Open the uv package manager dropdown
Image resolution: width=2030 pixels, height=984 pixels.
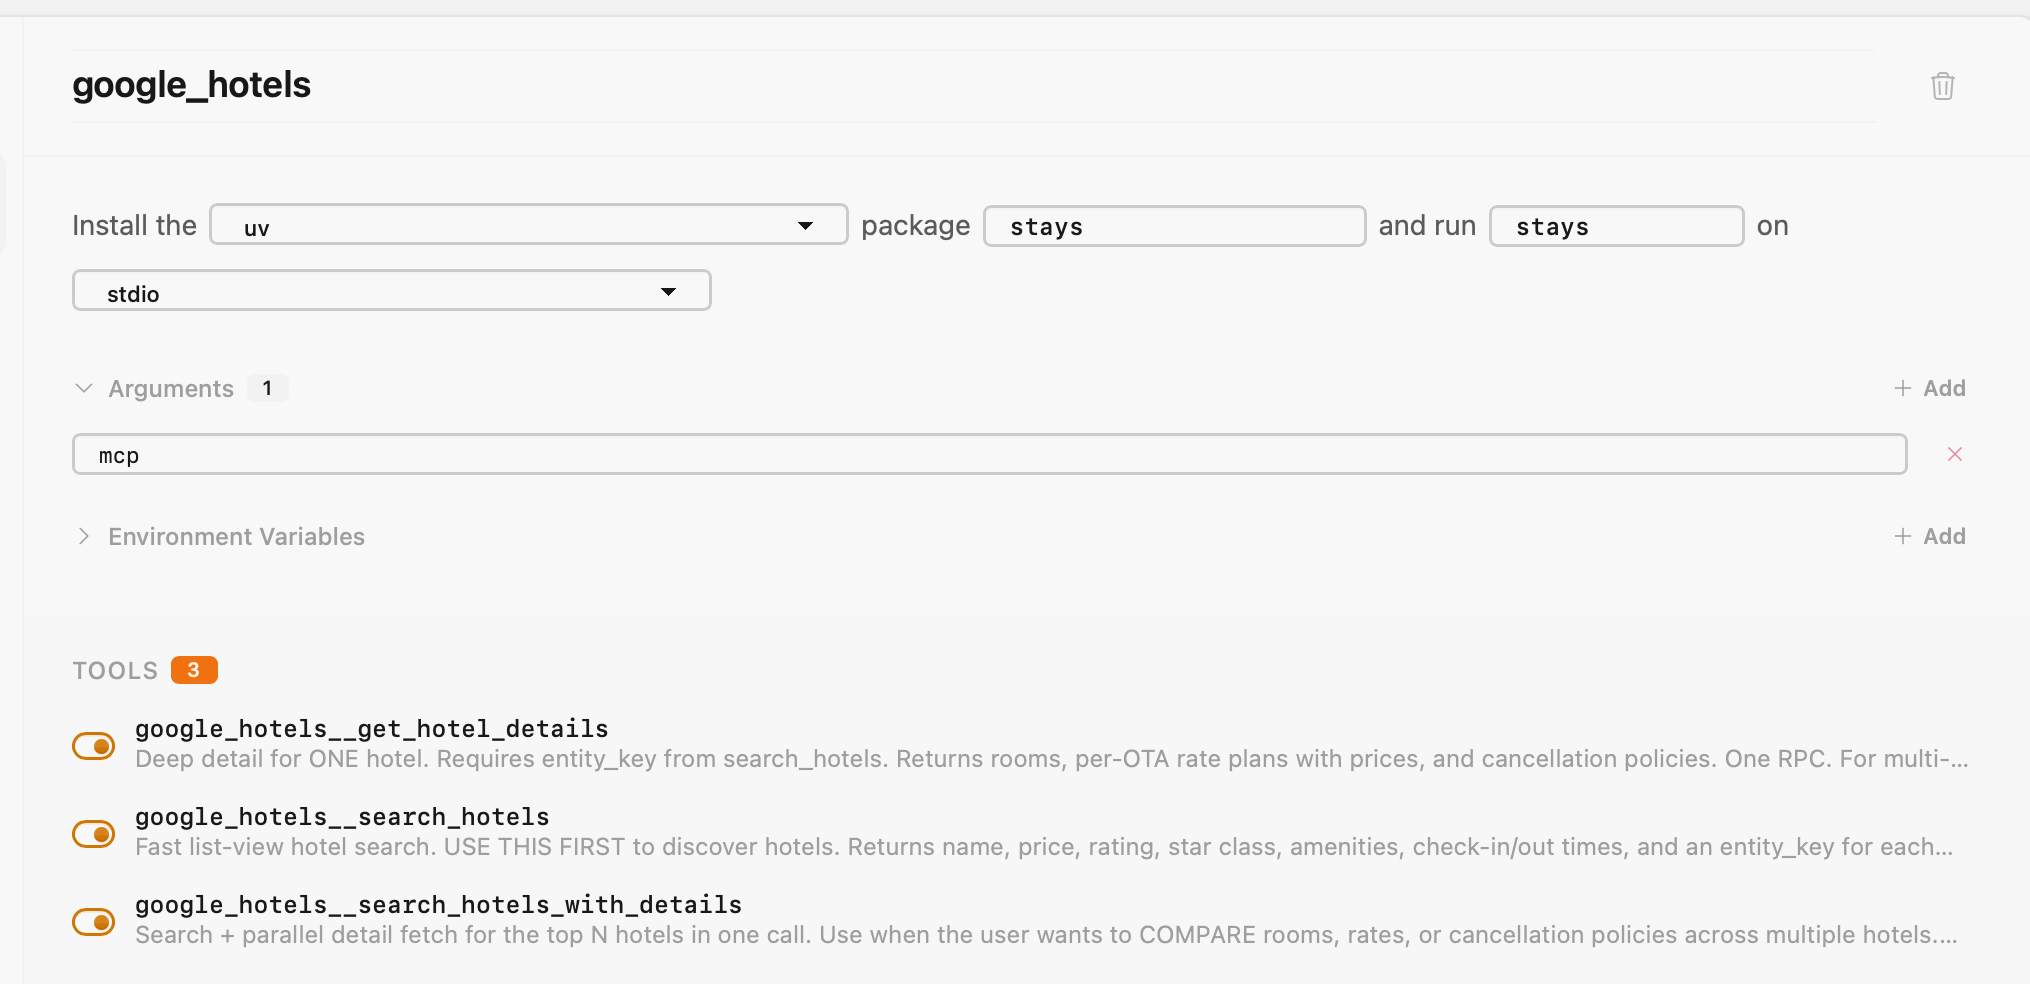pos(528,225)
